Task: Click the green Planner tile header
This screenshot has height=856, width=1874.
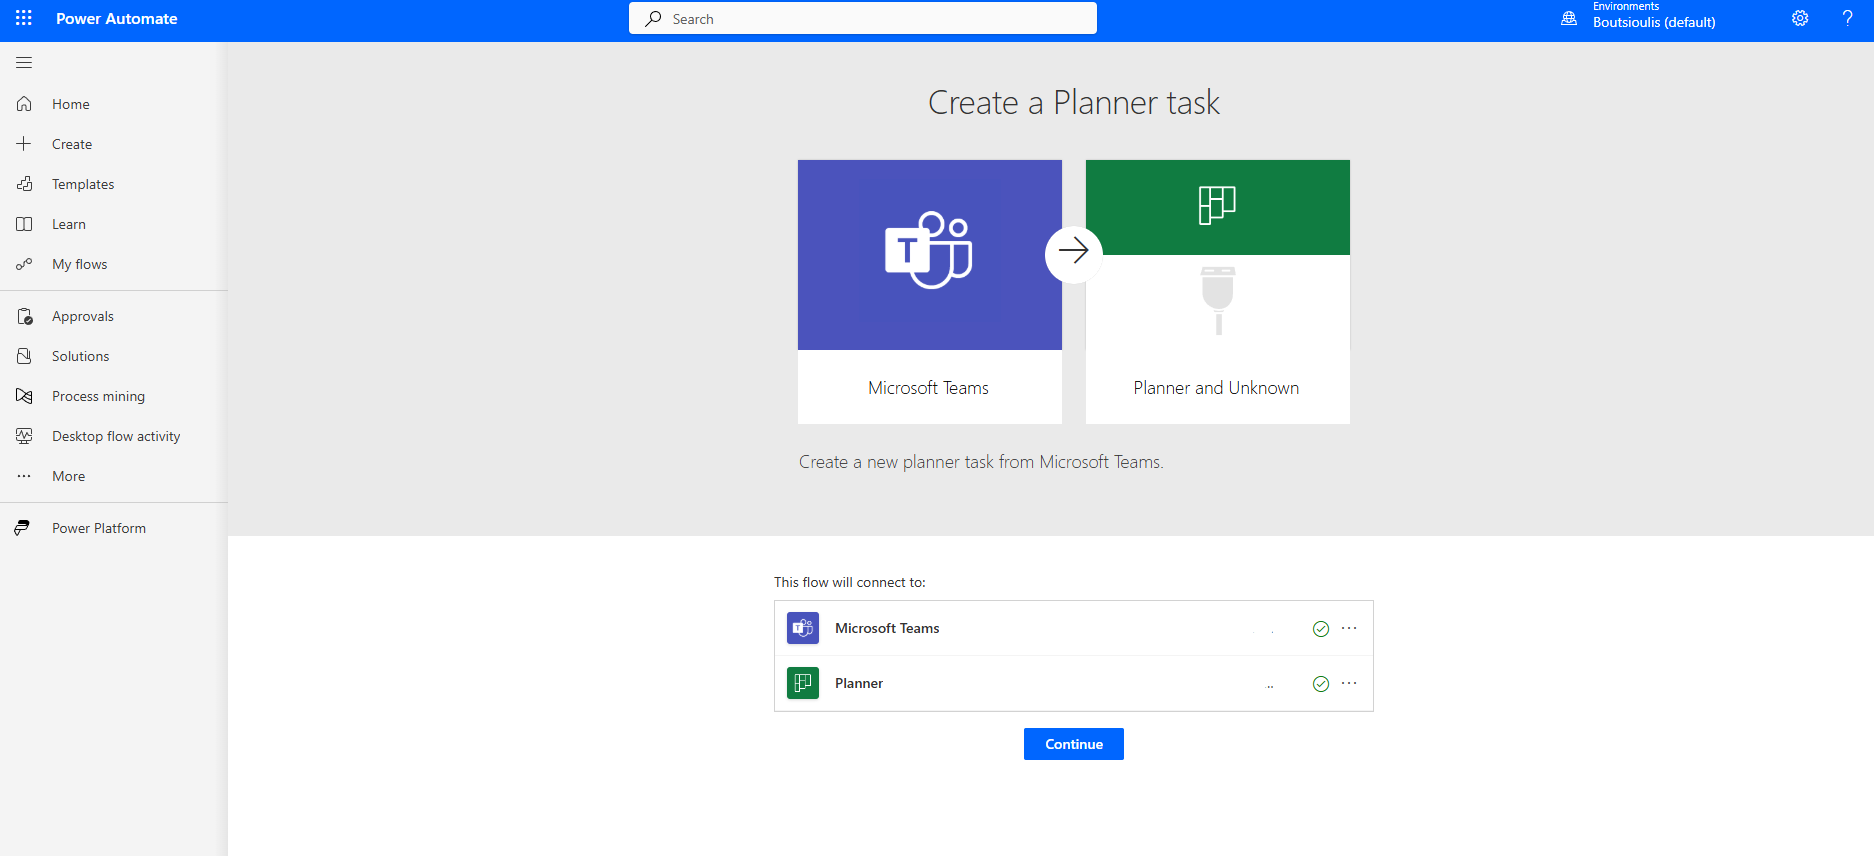Action: click(1218, 207)
